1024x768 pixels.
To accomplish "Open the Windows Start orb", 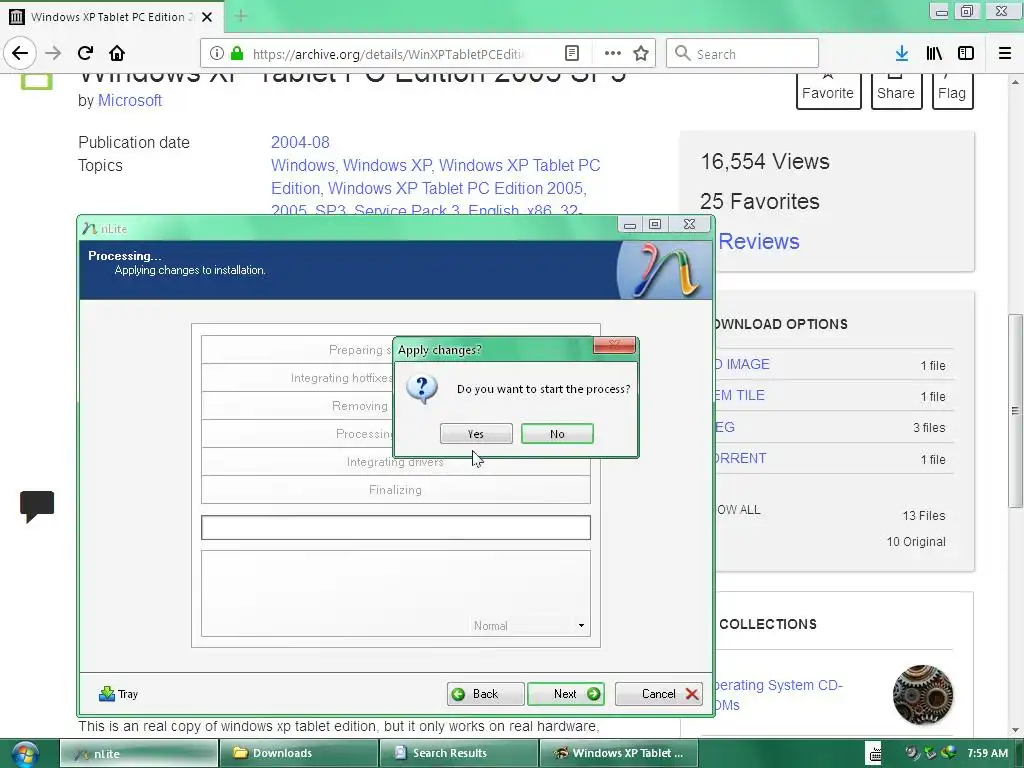I will (x=24, y=754).
